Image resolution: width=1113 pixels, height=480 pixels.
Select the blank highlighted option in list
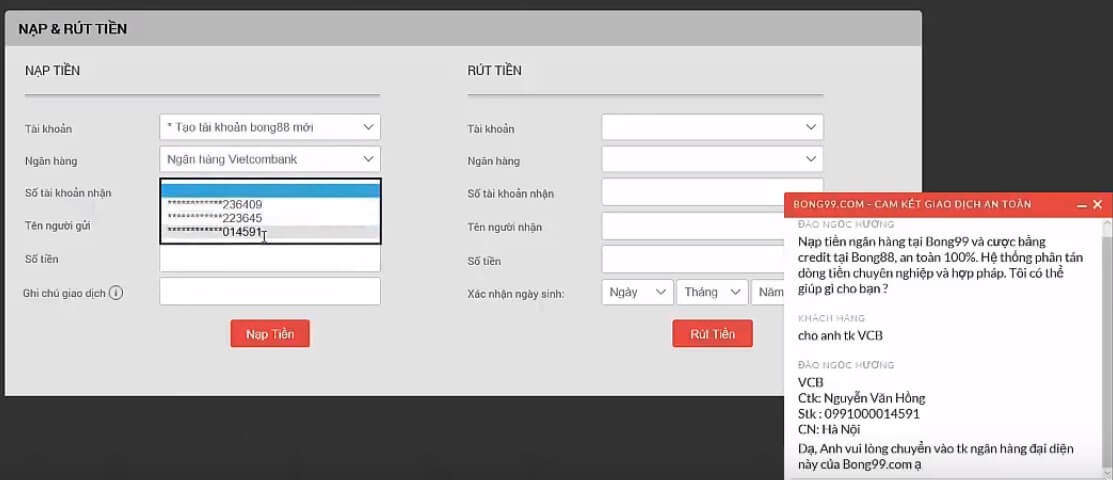click(269, 190)
